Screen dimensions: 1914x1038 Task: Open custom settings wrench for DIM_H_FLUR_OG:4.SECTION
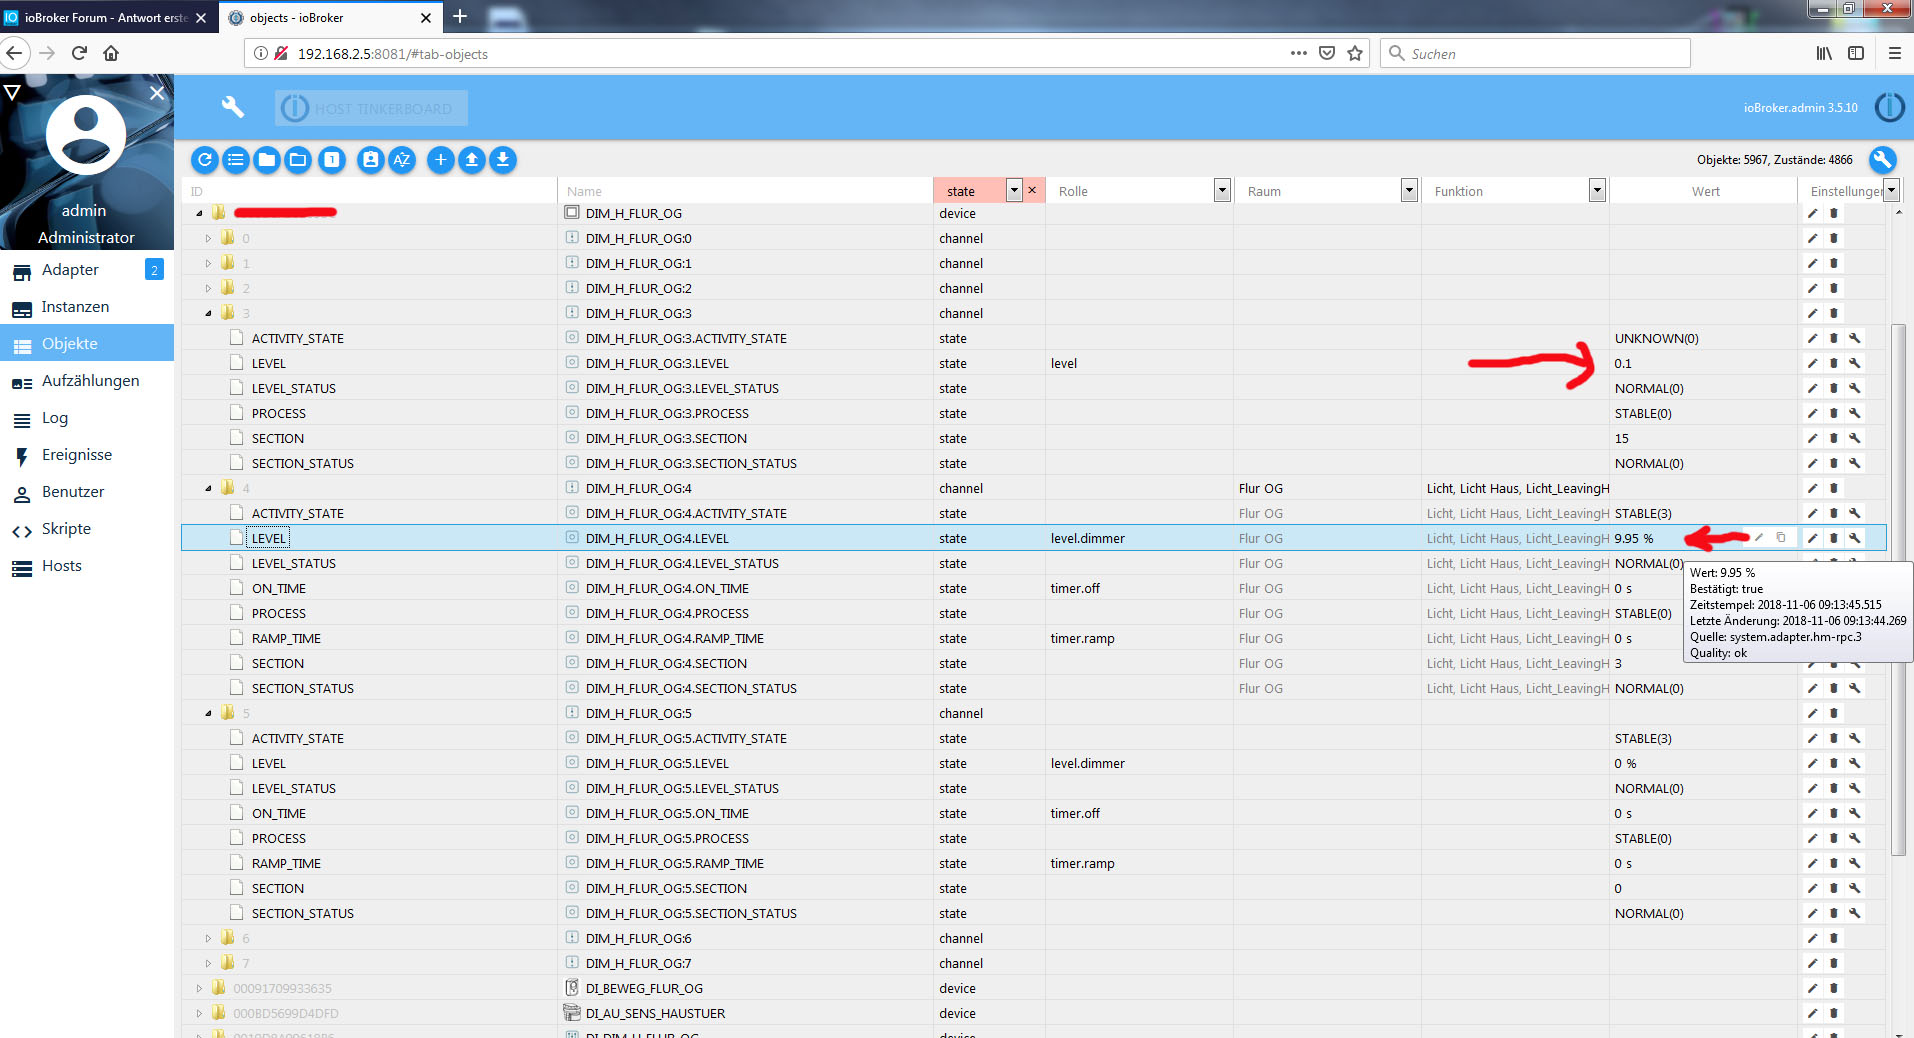click(1855, 664)
